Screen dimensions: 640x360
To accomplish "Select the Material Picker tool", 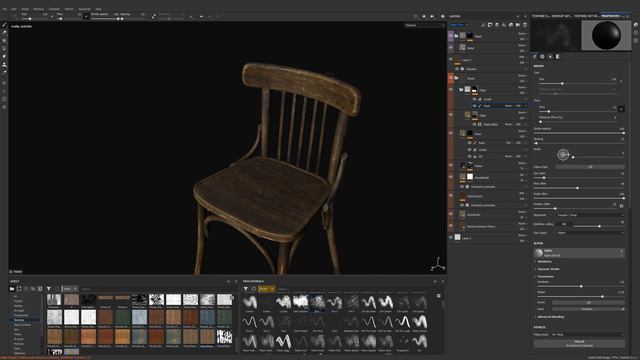I will point(4,72).
